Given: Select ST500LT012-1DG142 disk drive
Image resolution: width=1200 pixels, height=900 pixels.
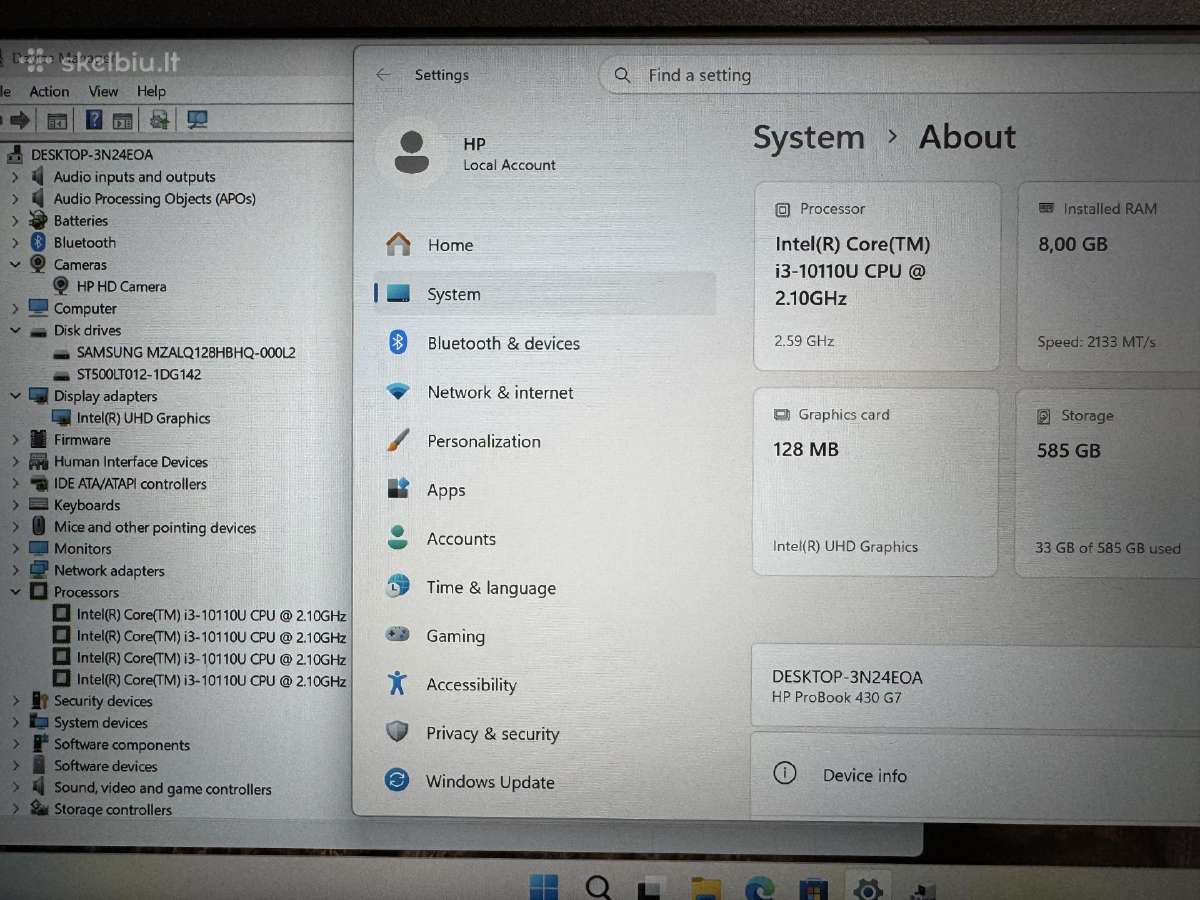Looking at the screenshot, I should coord(139,374).
